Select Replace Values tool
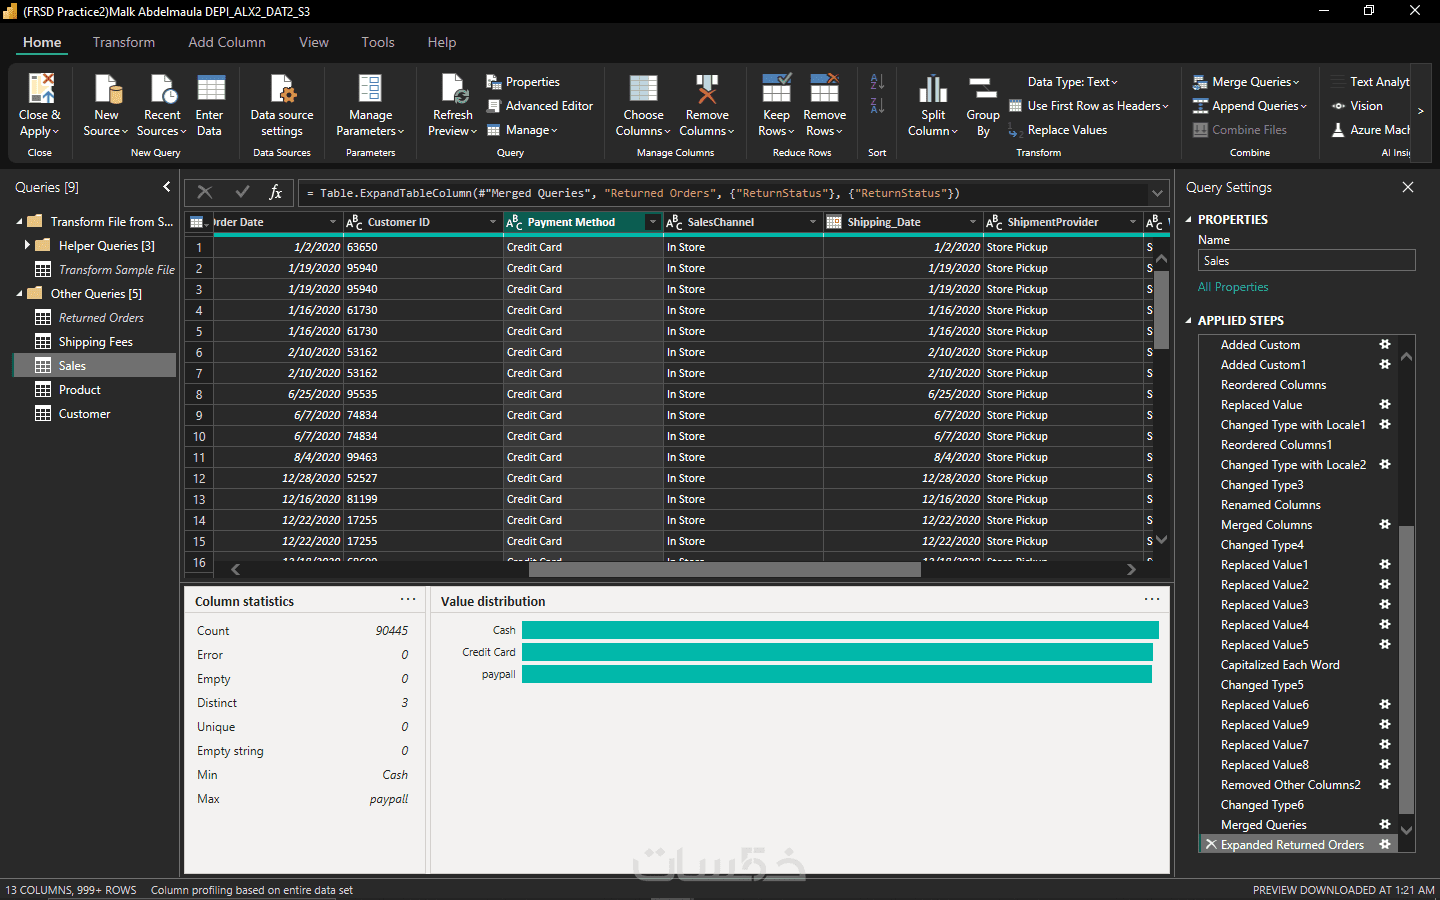 click(x=1058, y=130)
